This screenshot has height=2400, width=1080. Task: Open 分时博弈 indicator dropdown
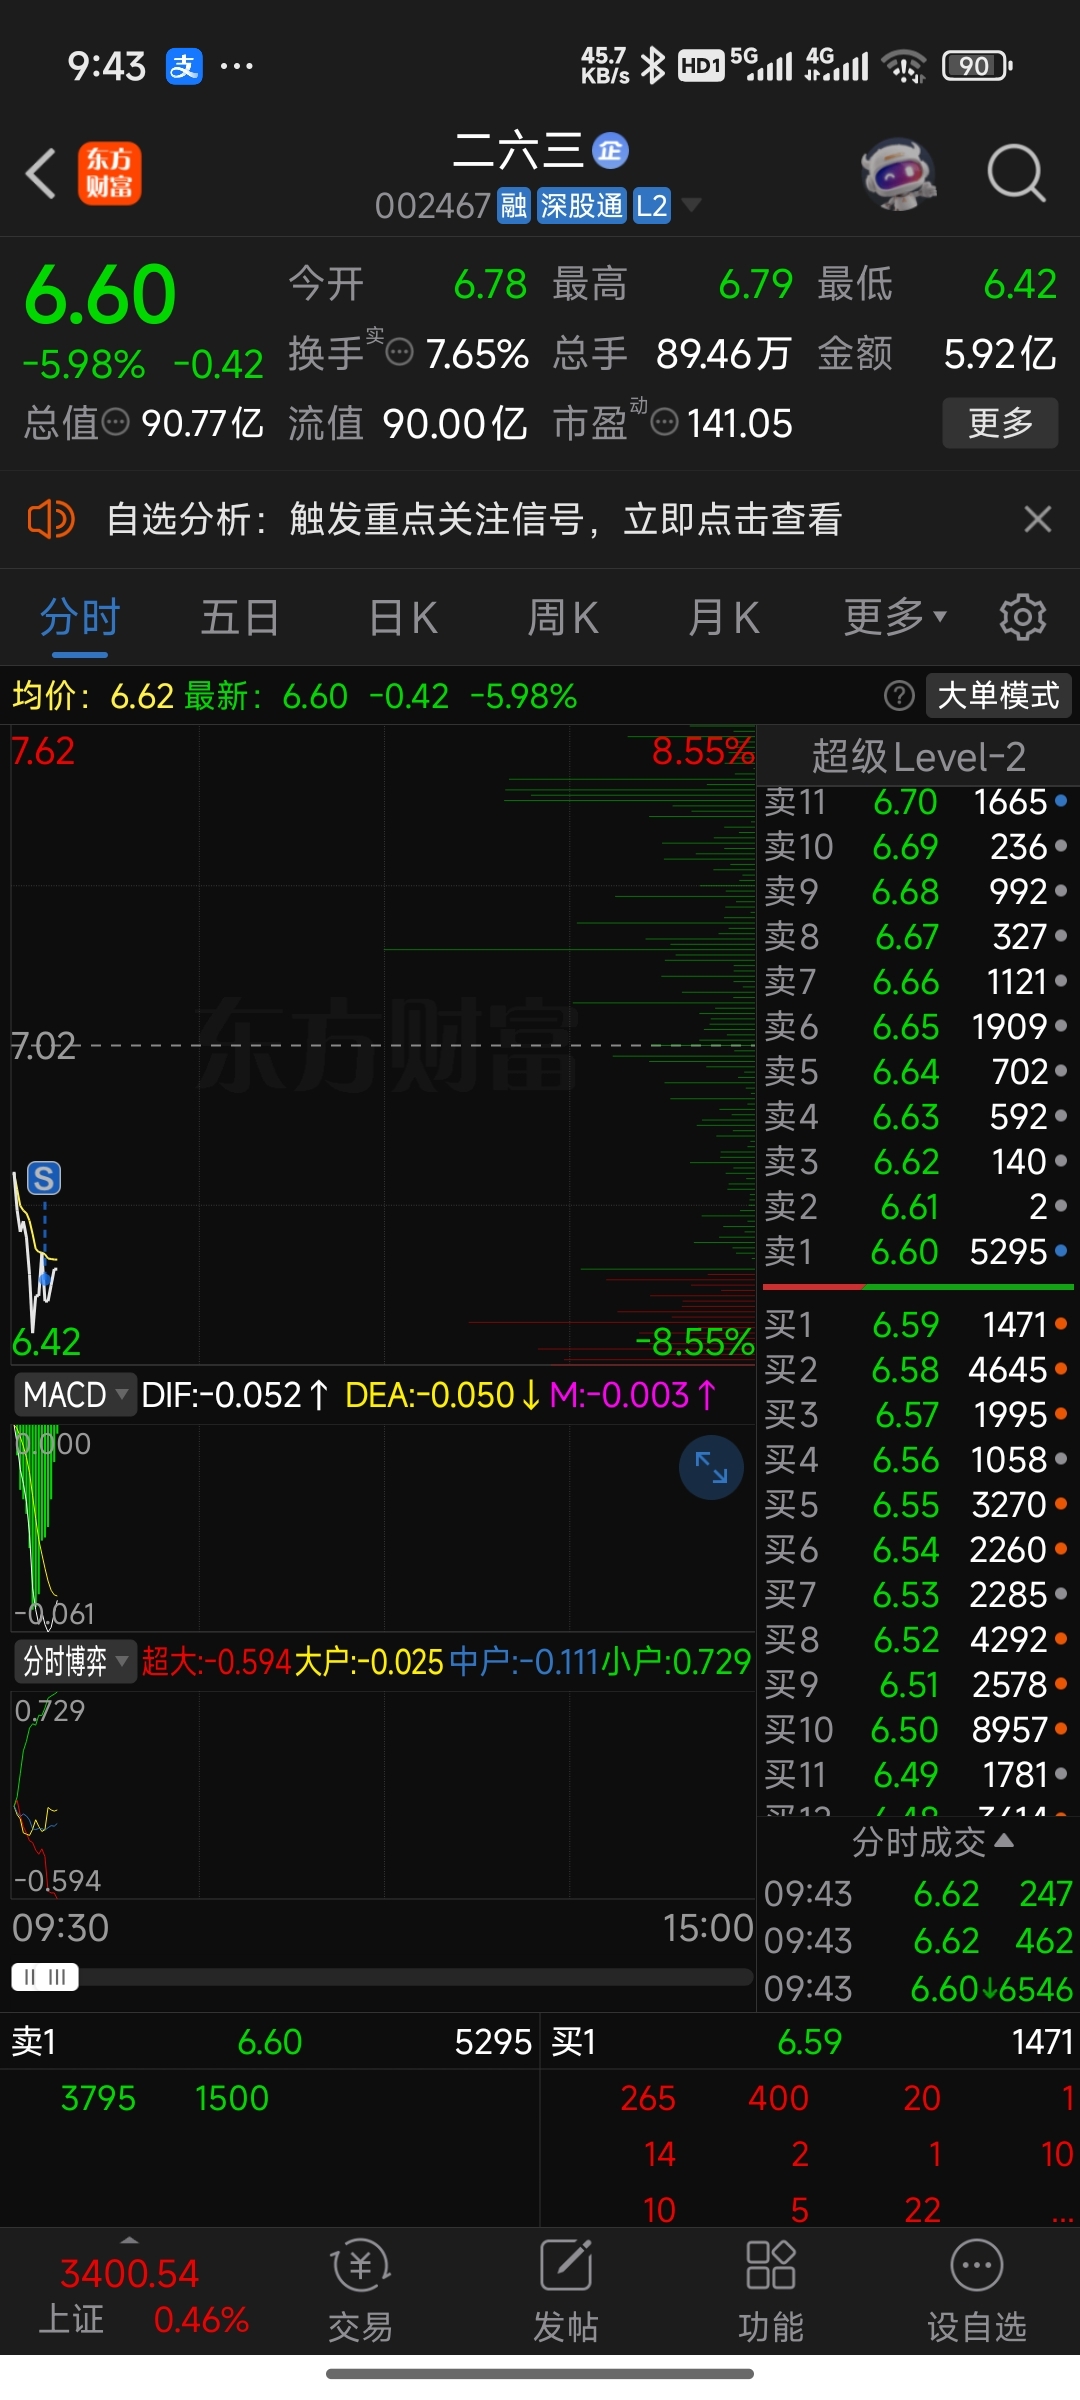click(75, 1662)
